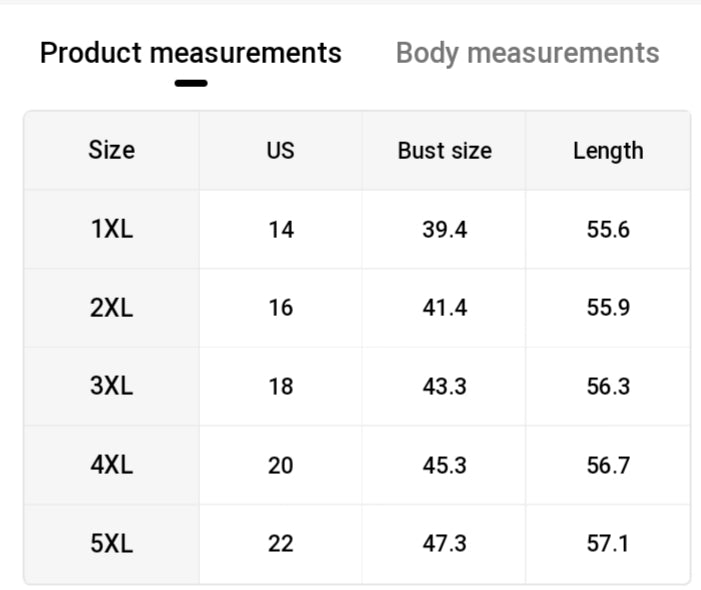
Task: Click the 41.4 bust size value
Action: tap(444, 308)
